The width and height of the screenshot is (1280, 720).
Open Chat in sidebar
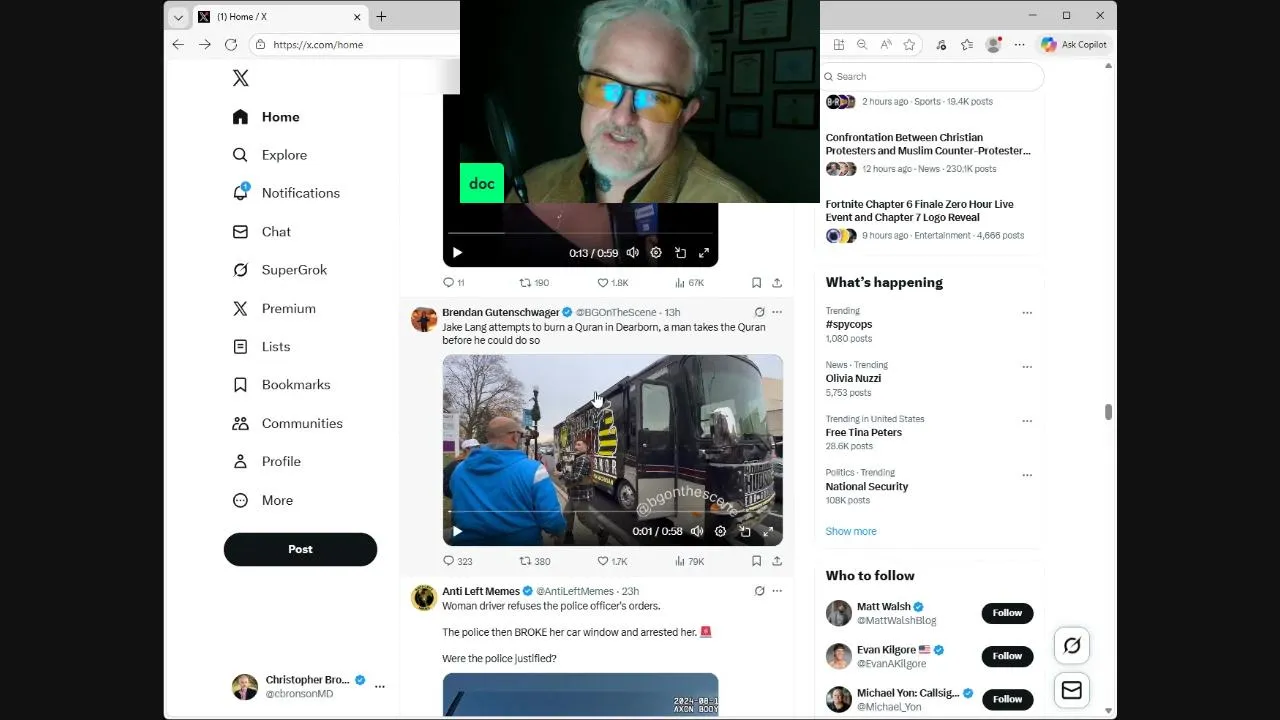coord(262,232)
